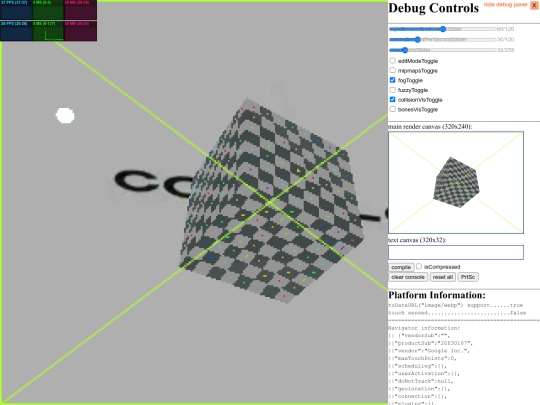Close the debug panel with orange X

click(534, 5)
